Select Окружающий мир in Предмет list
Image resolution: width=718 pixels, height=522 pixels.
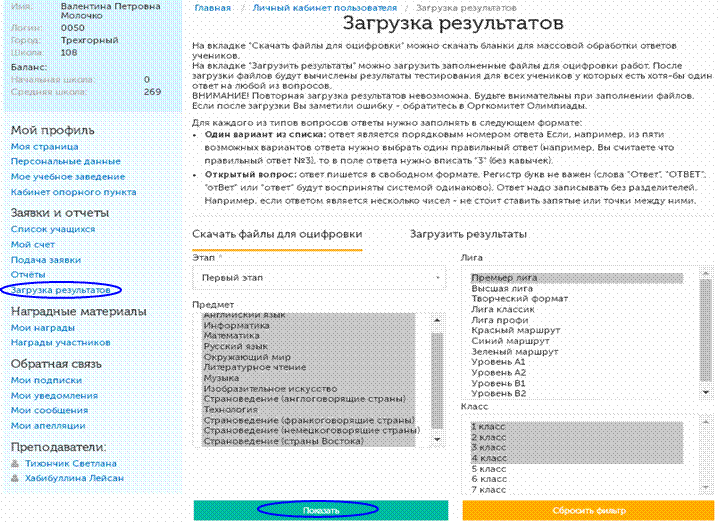[x=309, y=357]
